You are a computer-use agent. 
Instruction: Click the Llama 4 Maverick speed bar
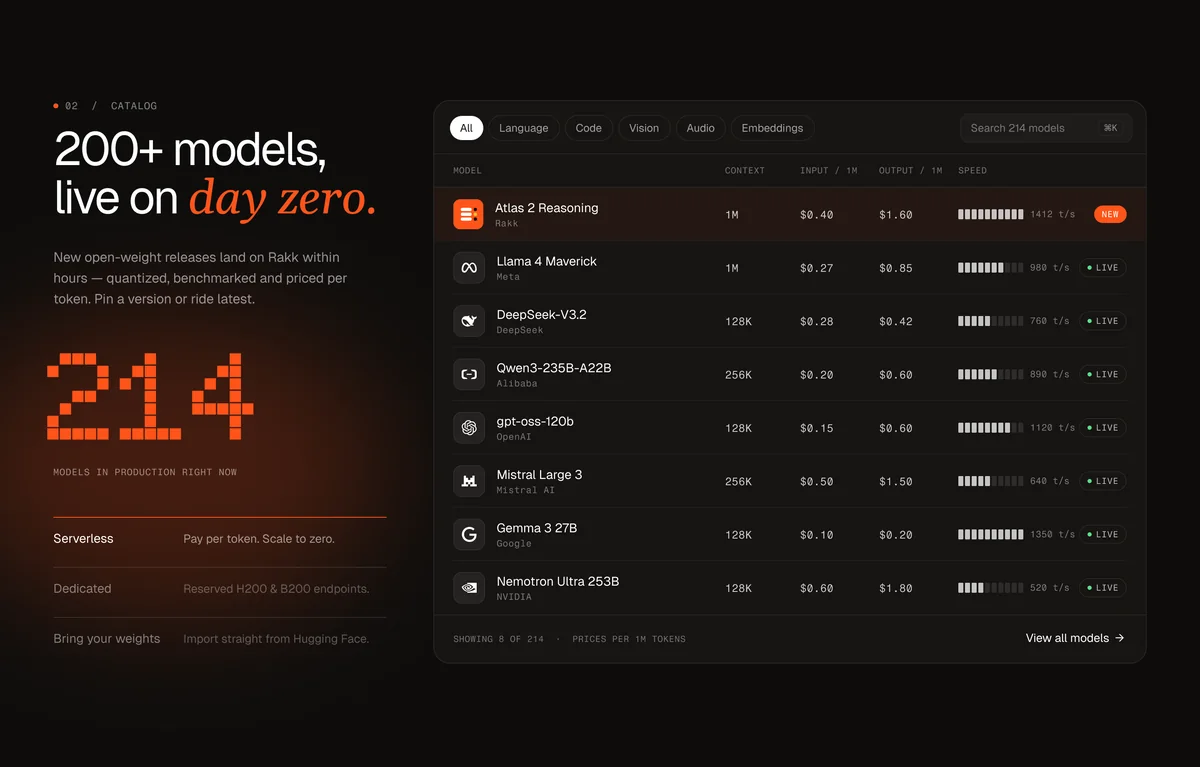point(991,268)
